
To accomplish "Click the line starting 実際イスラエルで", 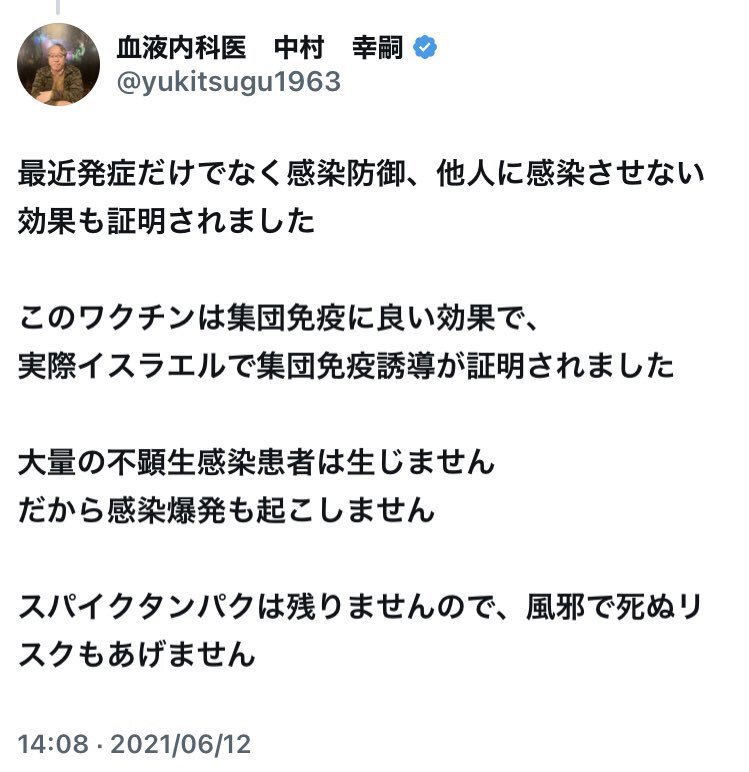I will [x=346, y=366].
